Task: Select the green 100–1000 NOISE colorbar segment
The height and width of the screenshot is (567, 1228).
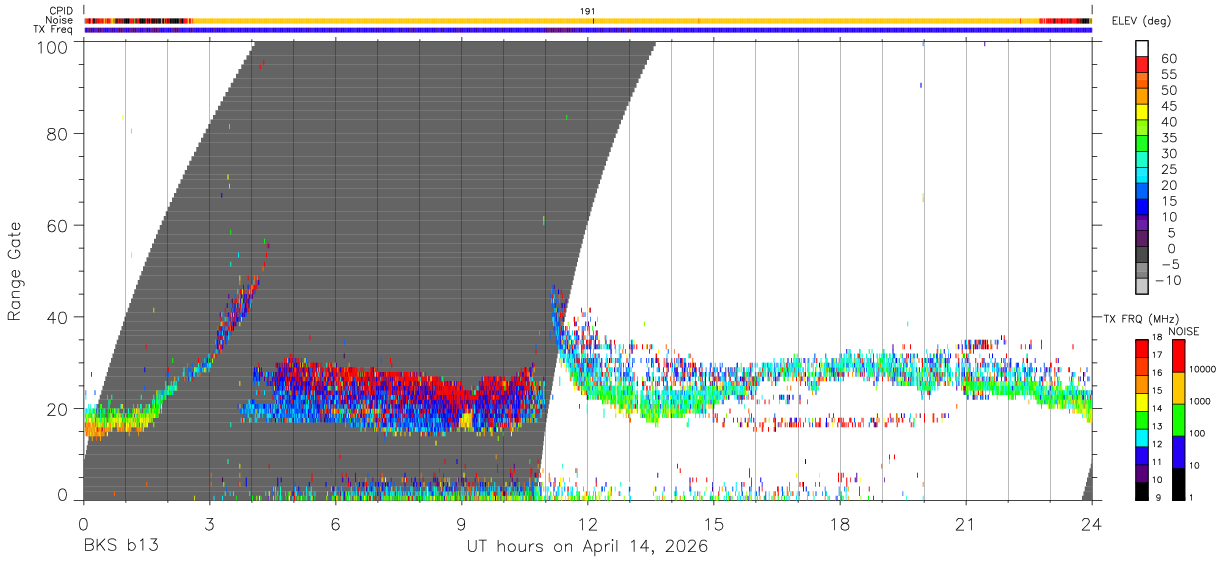Action: [1177, 420]
